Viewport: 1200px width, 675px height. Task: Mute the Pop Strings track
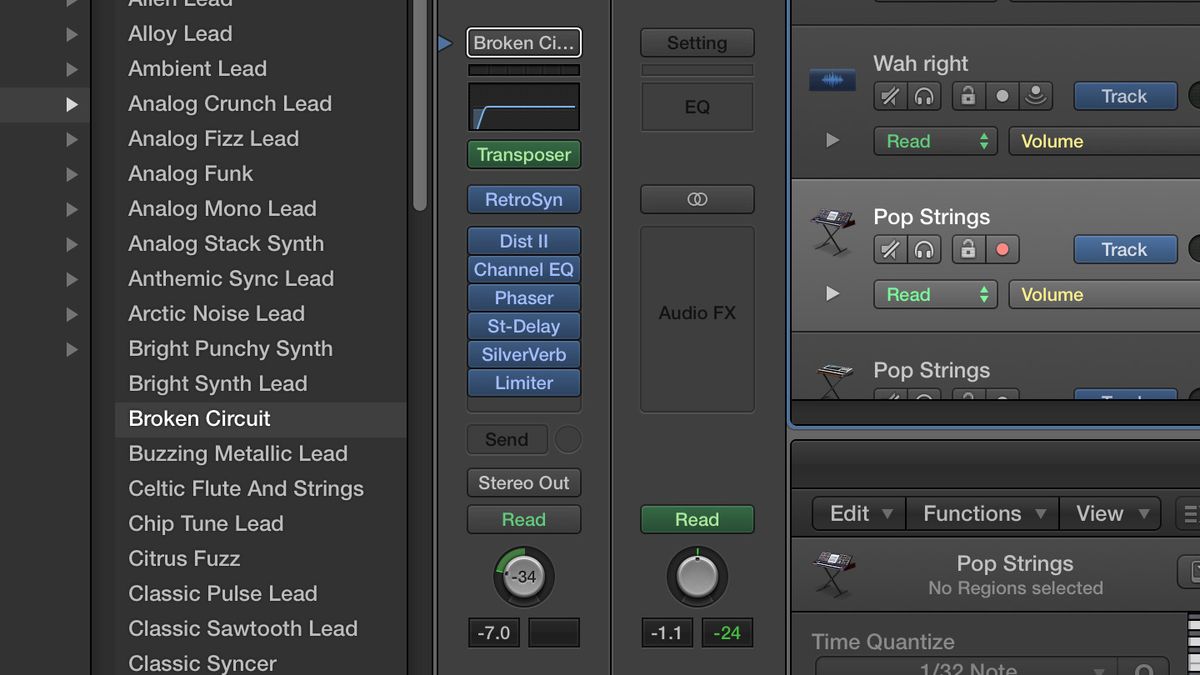(890, 250)
